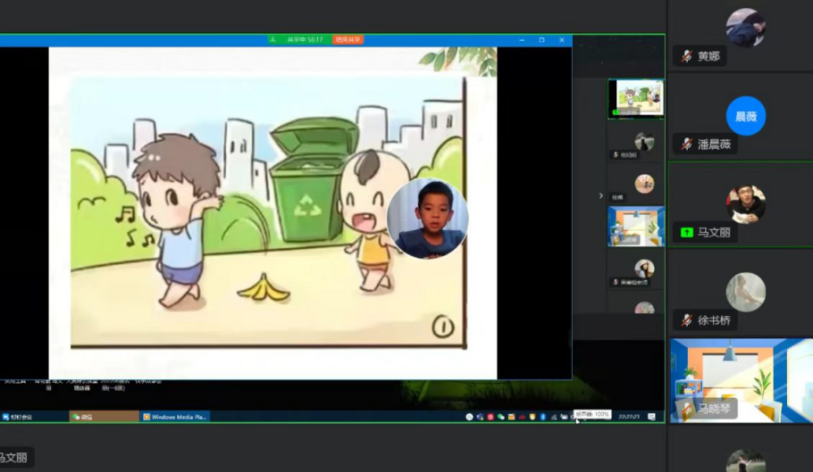Select the shared-screen thumbnail in the inner strip
This screenshot has width=813, height=472.
(635, 98)
